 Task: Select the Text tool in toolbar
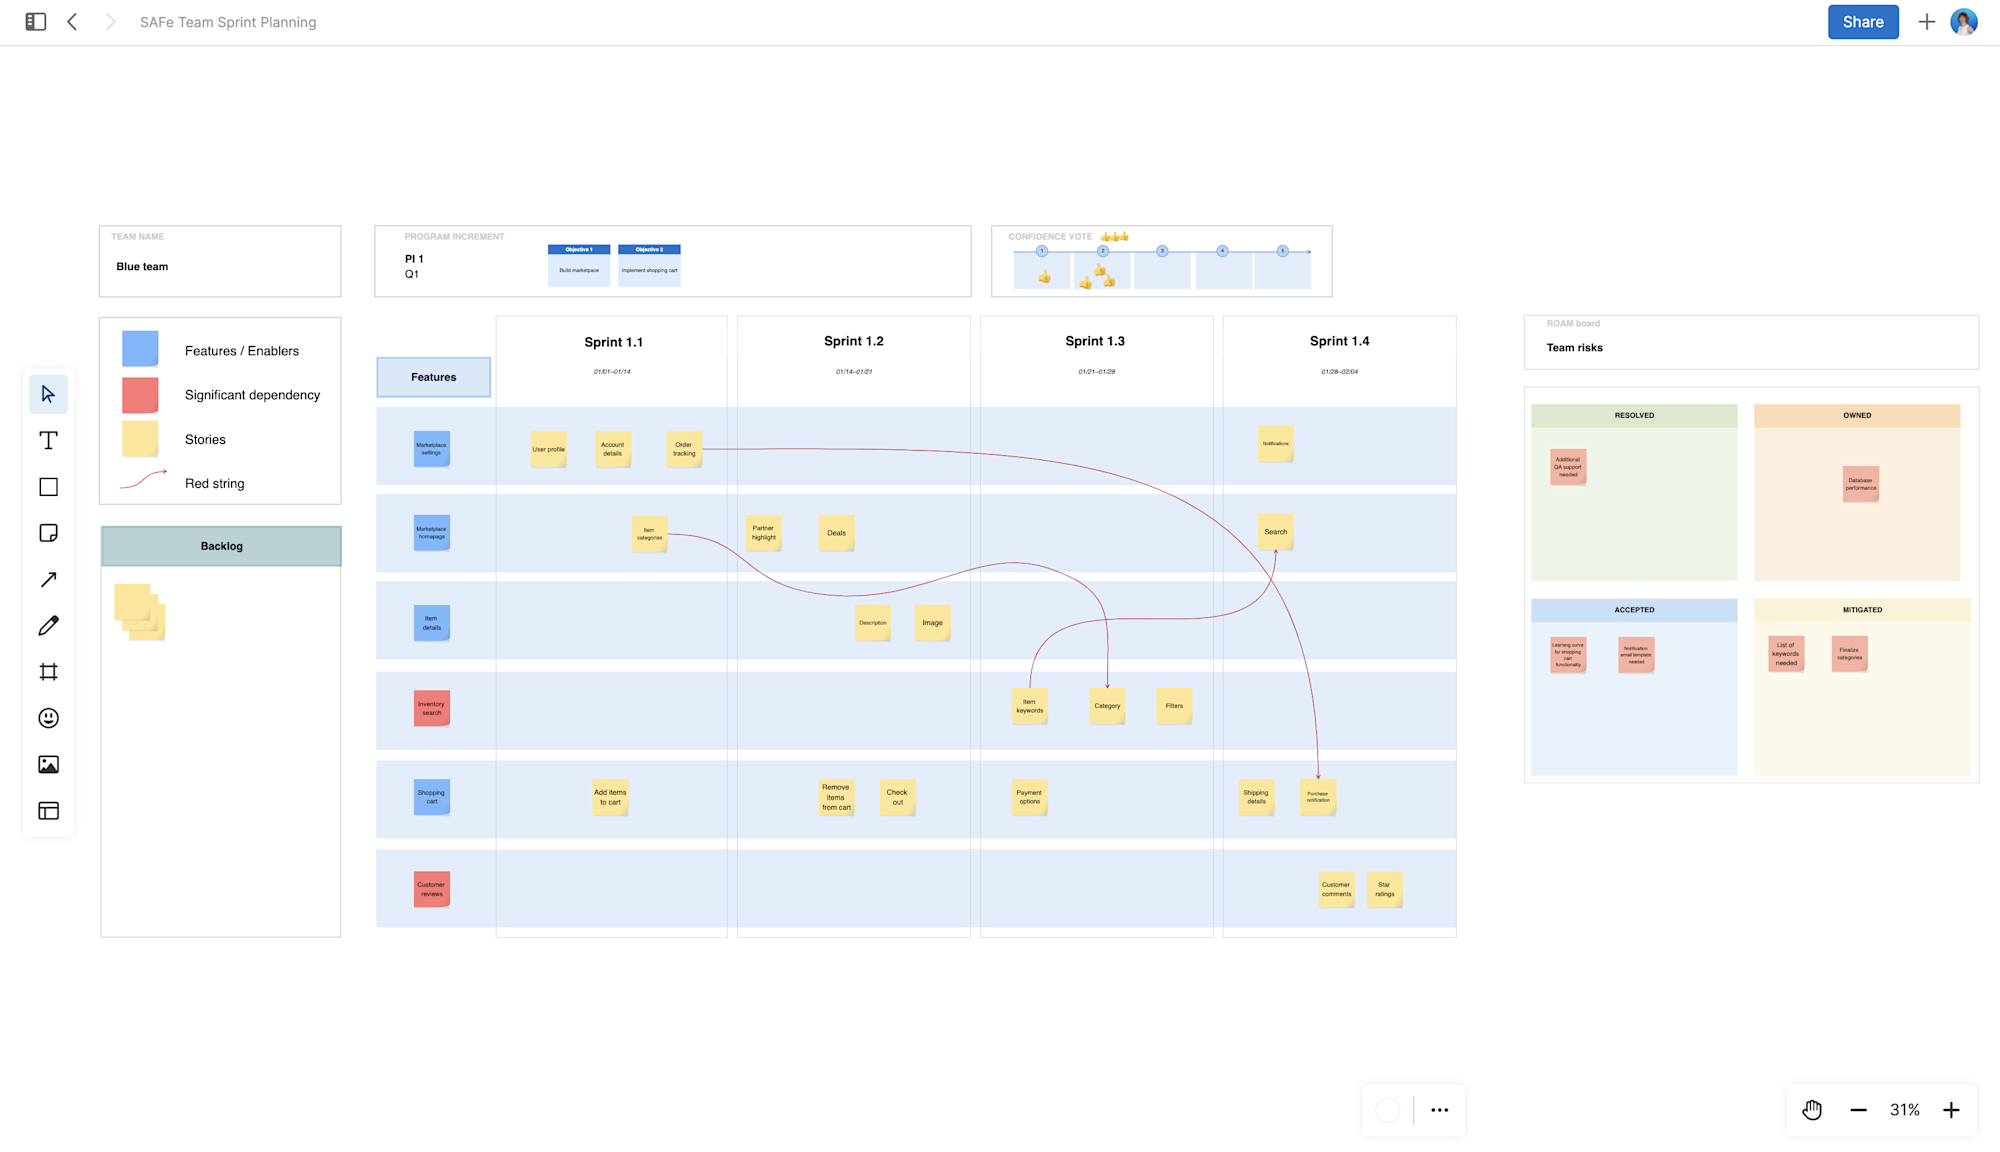click(48, 441)
